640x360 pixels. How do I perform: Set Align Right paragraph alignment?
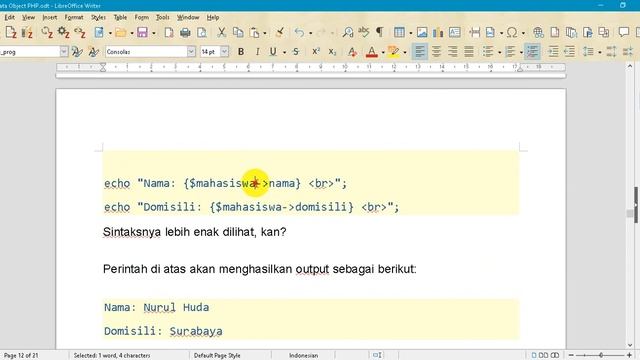pyautogui.click(x=453, y=52)
